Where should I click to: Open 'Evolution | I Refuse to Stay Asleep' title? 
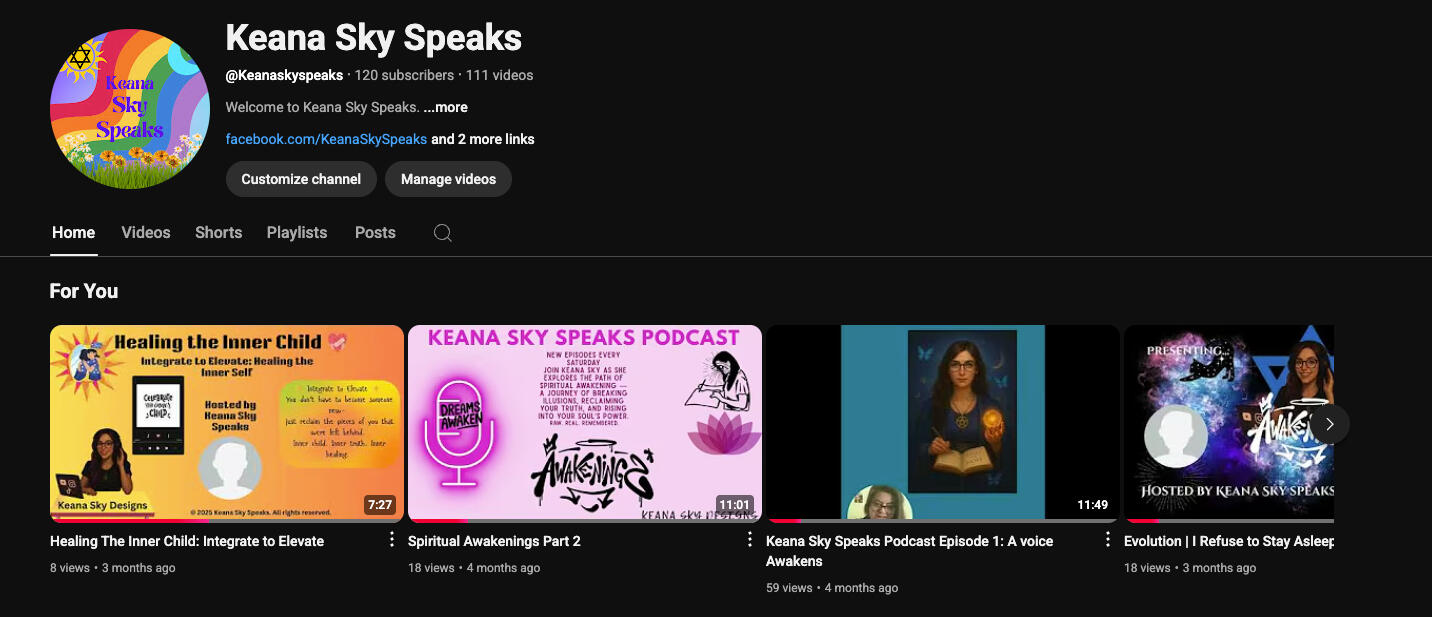point(1229,541)
